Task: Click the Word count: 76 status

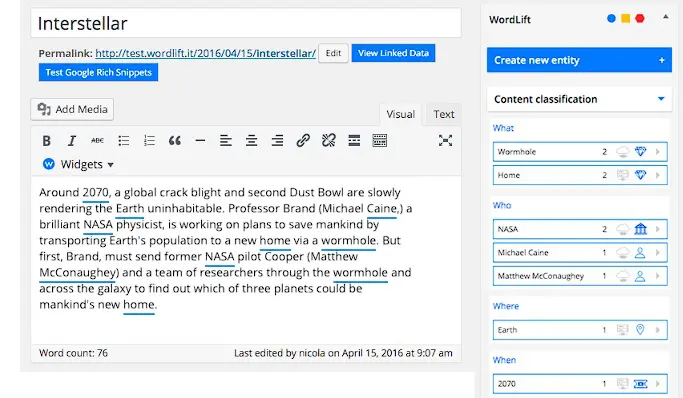Action: point(73,353)
